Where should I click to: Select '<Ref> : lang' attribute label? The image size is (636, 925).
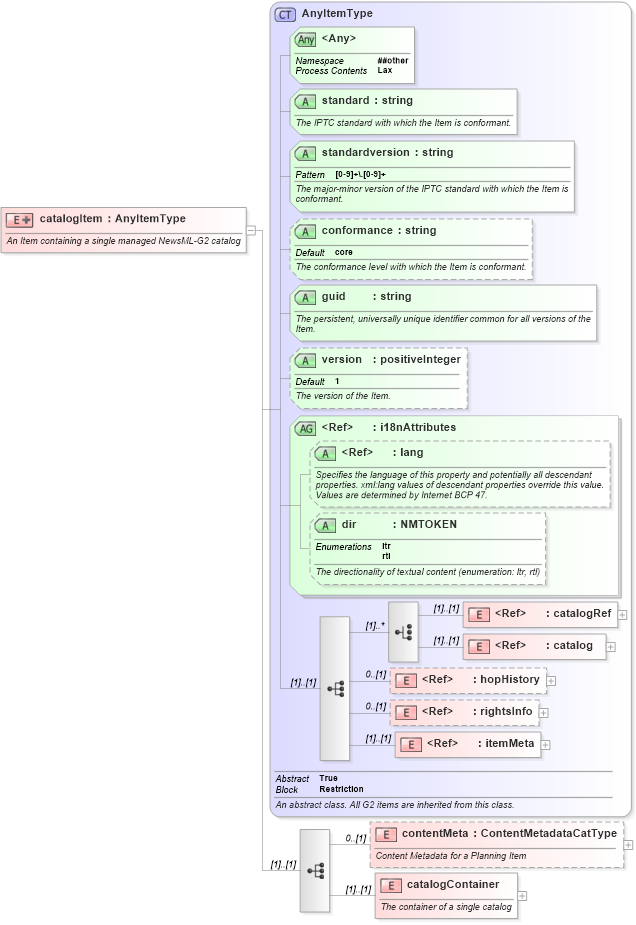pos(382,453)
